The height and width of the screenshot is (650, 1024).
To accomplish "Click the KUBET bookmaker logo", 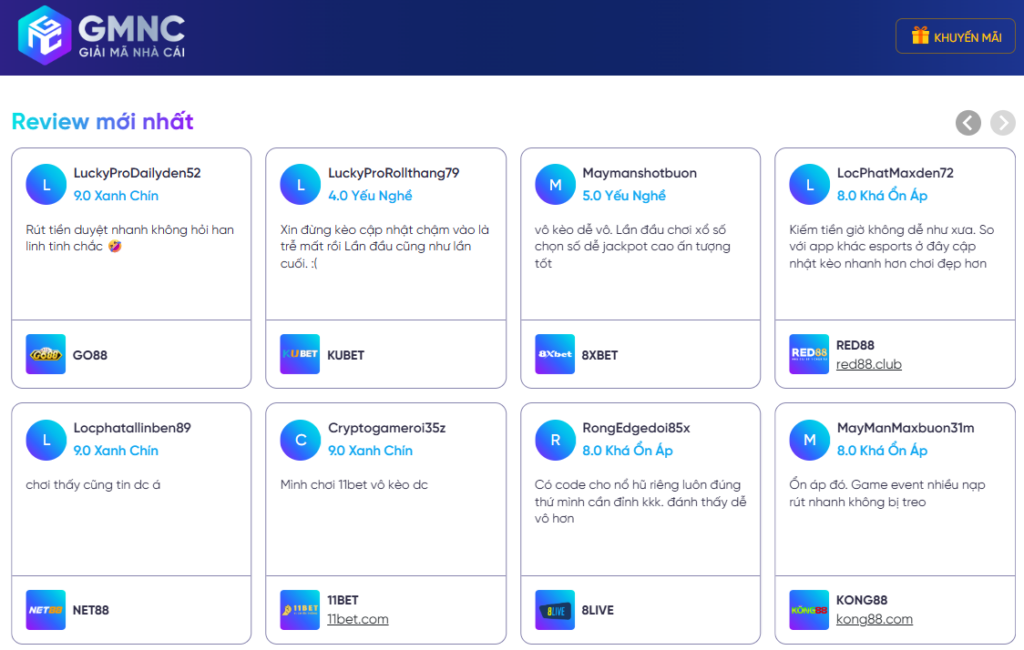I will click(300, 355).
